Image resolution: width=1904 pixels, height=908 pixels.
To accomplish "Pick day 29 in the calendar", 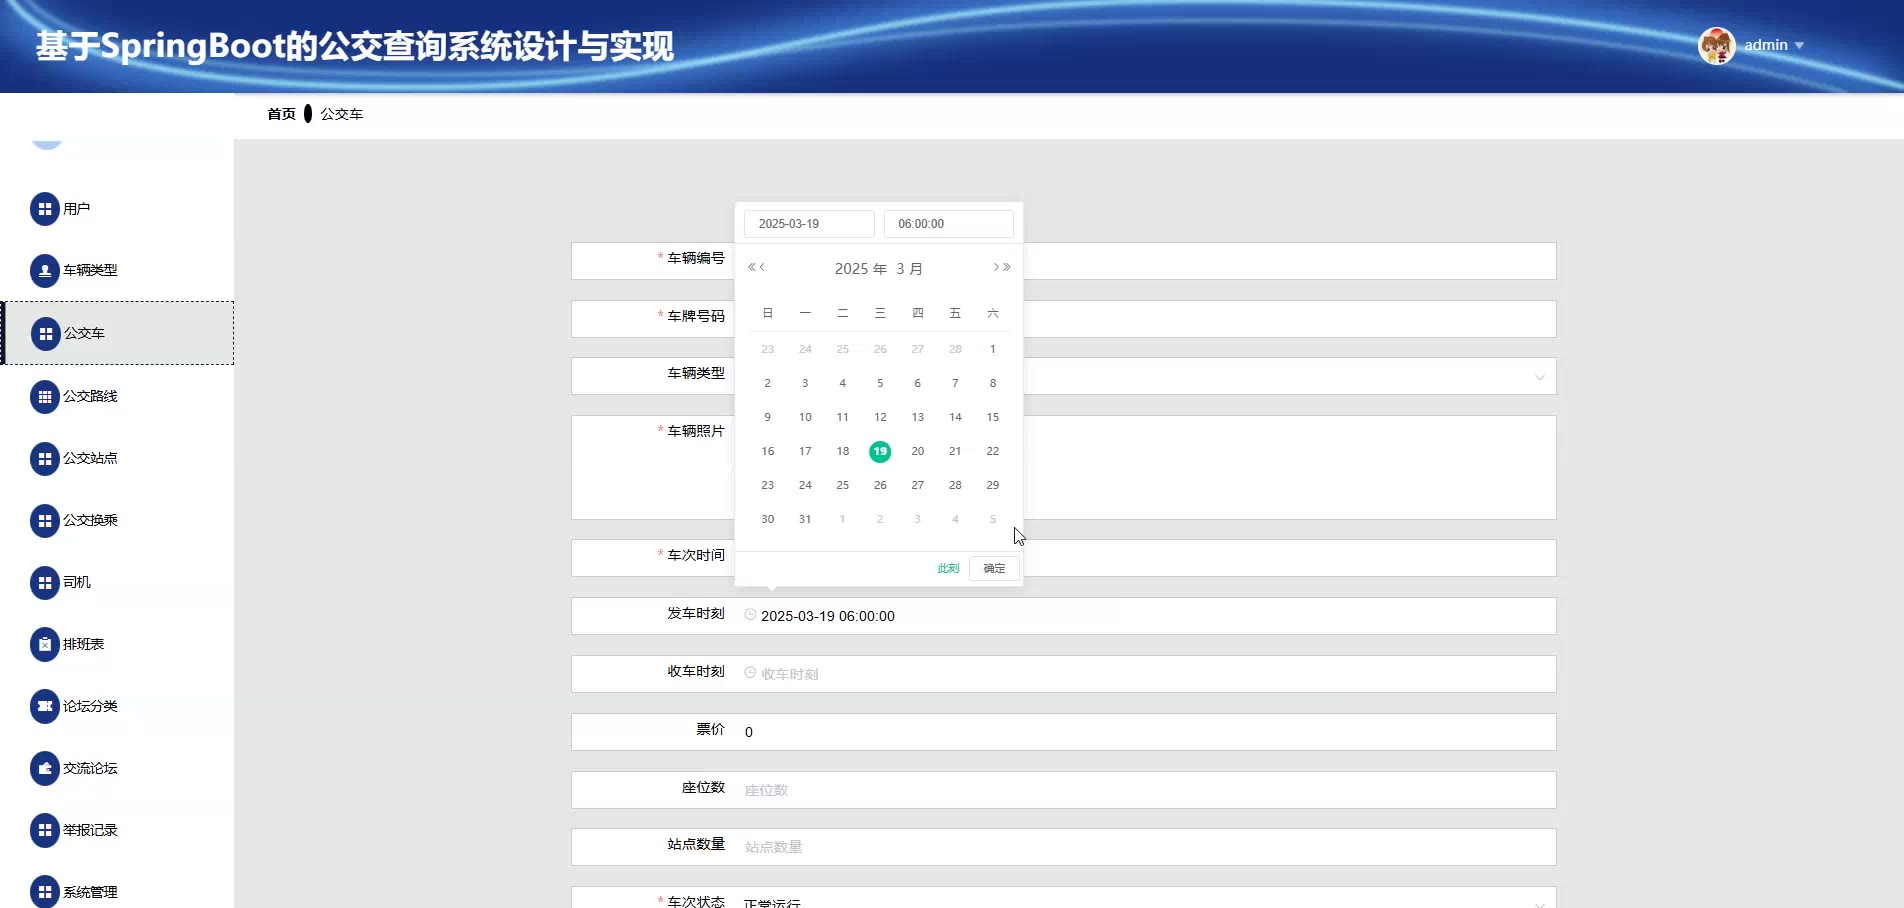I will pos(993,485).
